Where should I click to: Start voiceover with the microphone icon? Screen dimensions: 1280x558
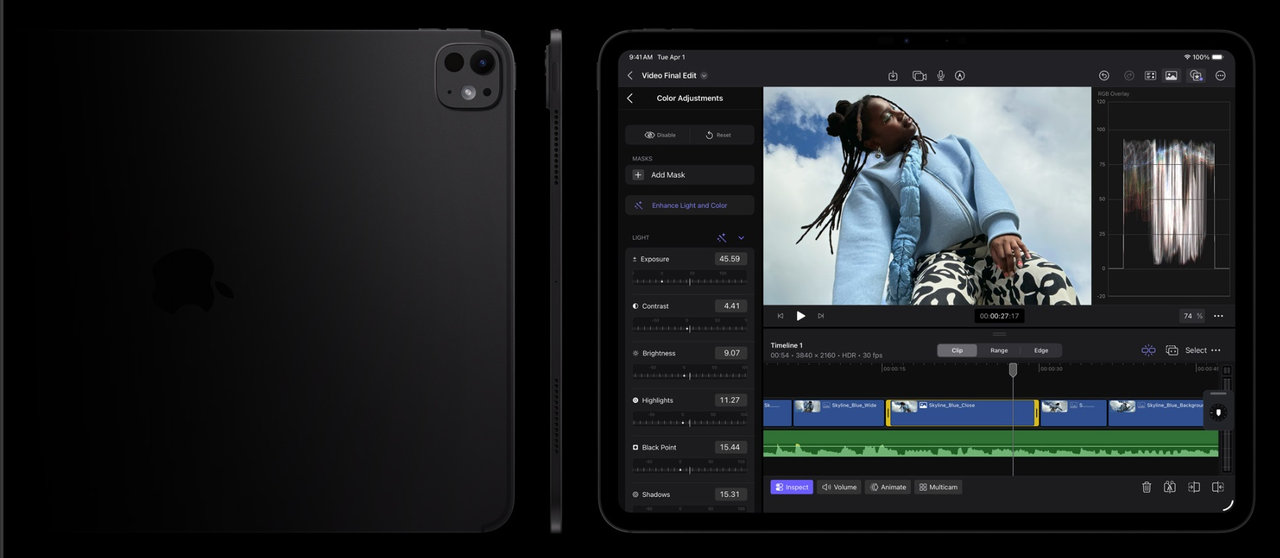coord(940,76)
